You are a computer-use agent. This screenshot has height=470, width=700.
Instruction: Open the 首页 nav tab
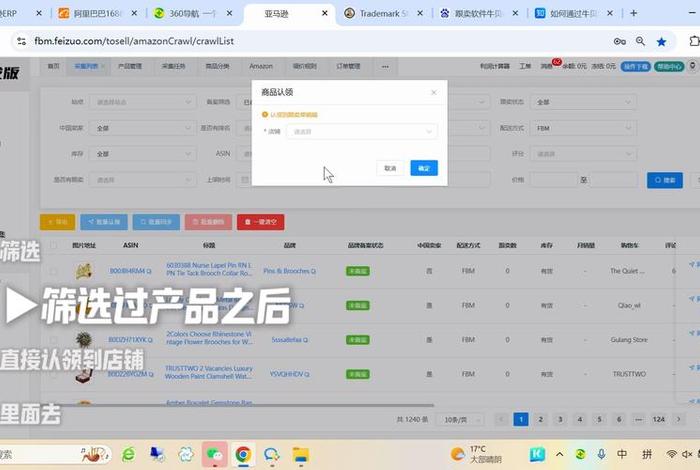point(54,66)
